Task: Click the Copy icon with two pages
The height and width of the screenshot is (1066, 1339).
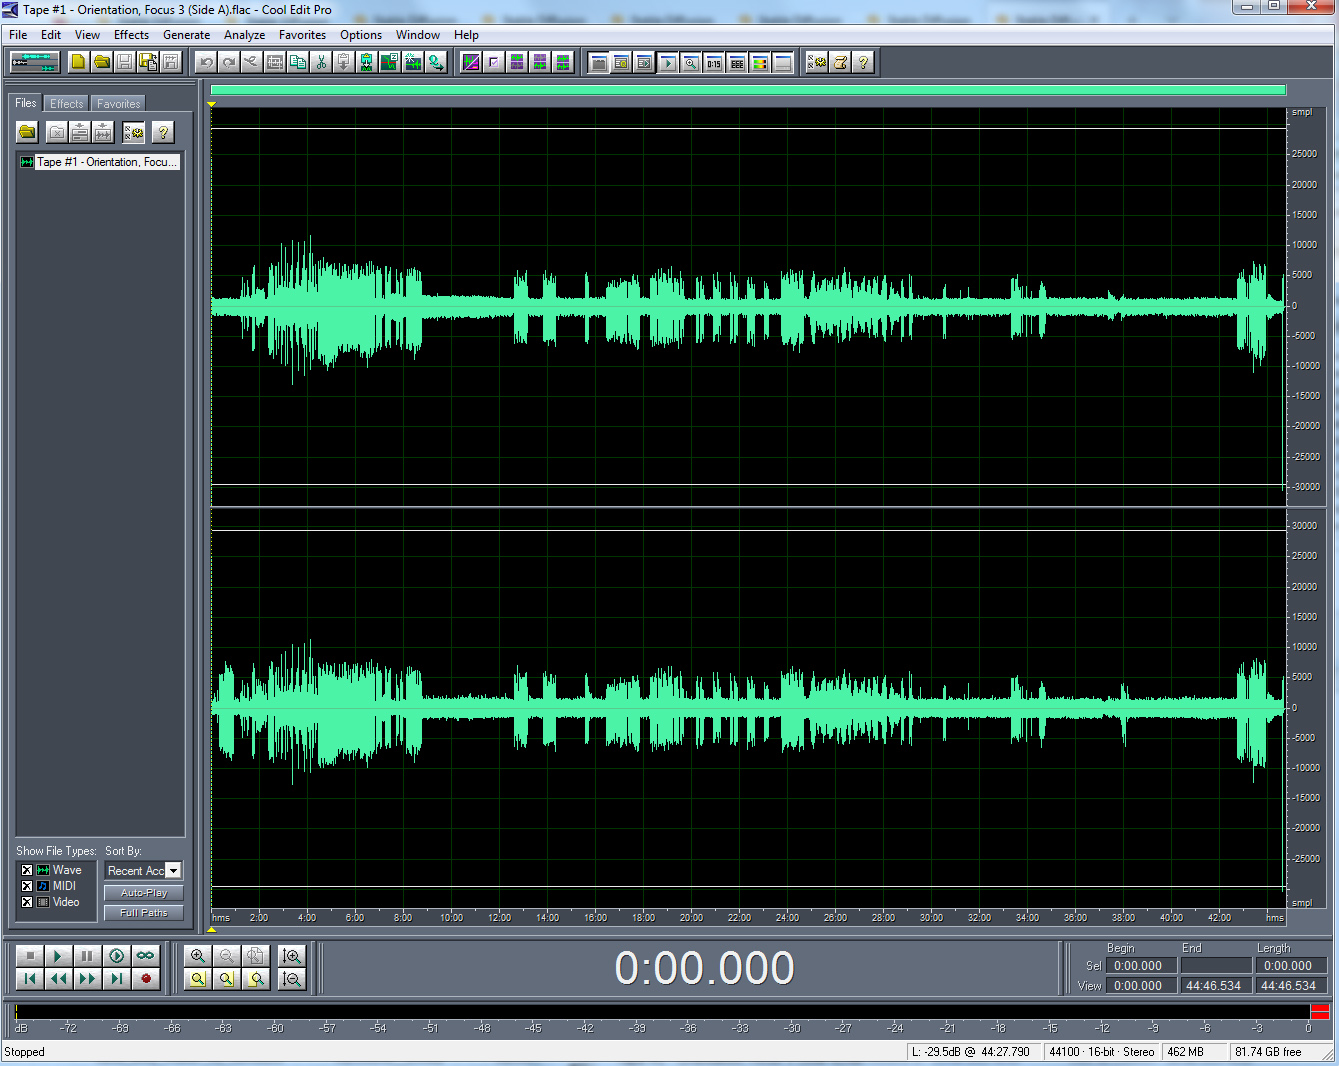Action: (298, 62)
